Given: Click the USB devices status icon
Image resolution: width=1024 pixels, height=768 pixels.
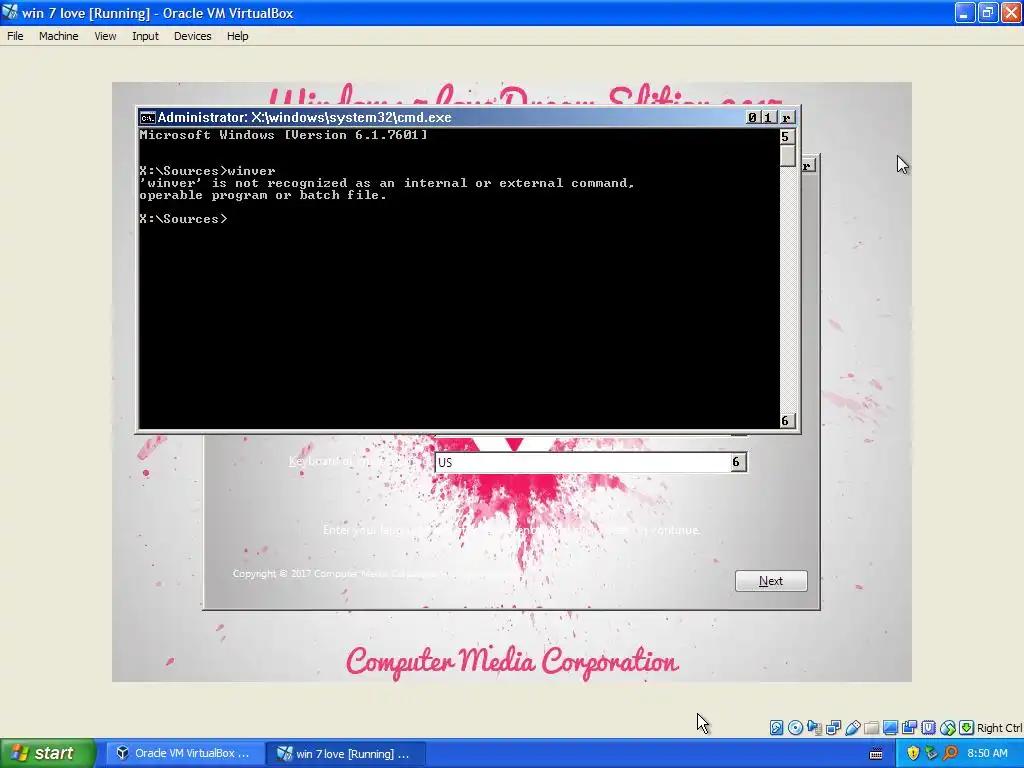Looking at the screenshot, I should [852, 728].
